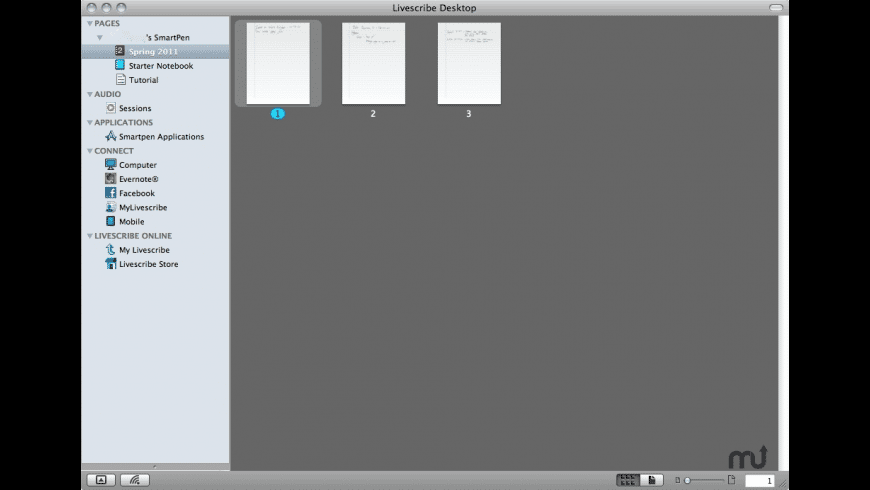This screenshot has width=870, height=490.
Task: Open the My Livescribe online icon
Action: point(110,249)
